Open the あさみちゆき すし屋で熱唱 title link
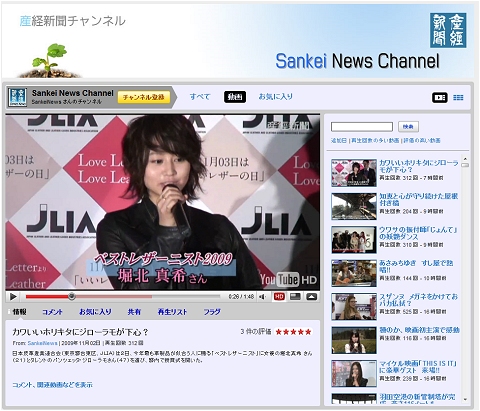 (x=416, y=266)
